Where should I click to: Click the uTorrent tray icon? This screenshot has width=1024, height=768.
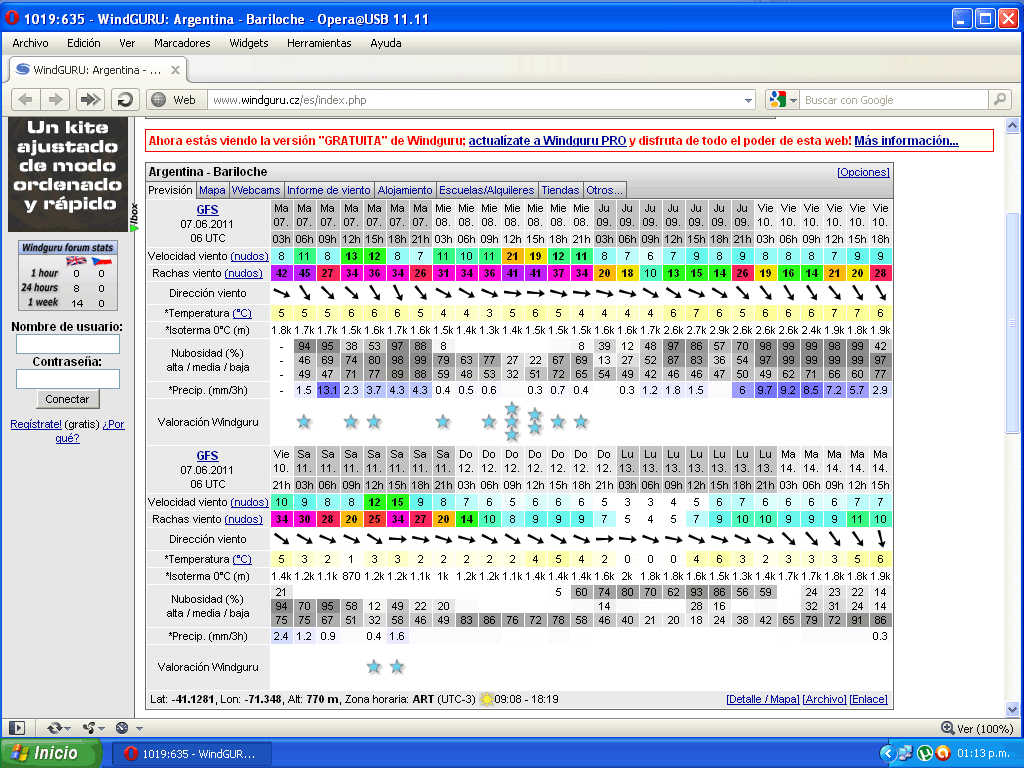[925, 753]
